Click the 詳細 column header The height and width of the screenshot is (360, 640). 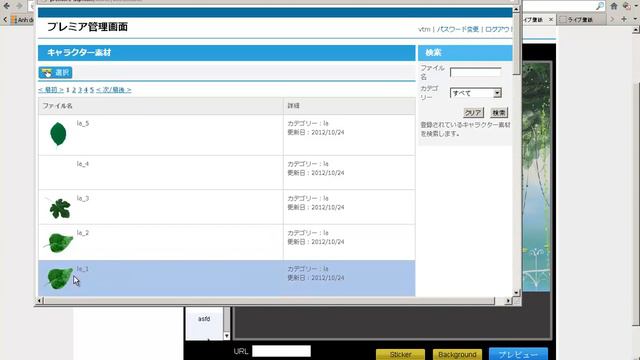pyautogui.click(x=293, y=106)
